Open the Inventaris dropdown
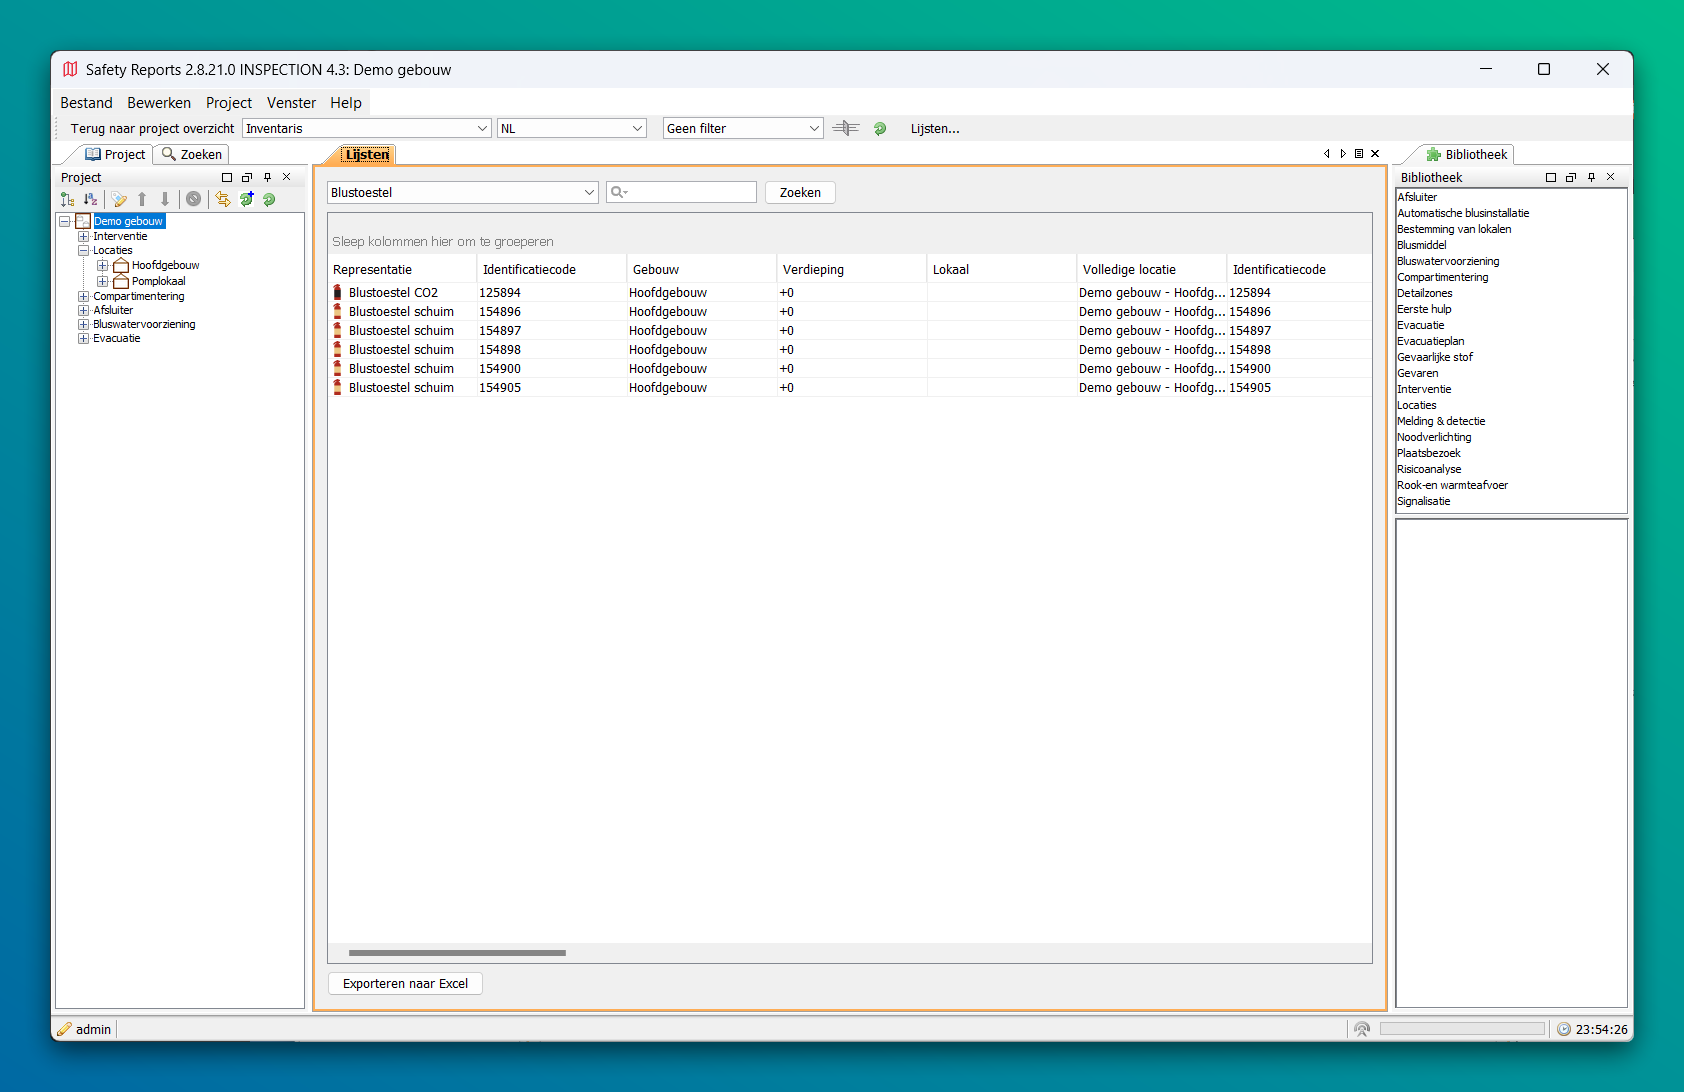Image resolution: width=1684 pixels, height=1092 pixels. 482,128
